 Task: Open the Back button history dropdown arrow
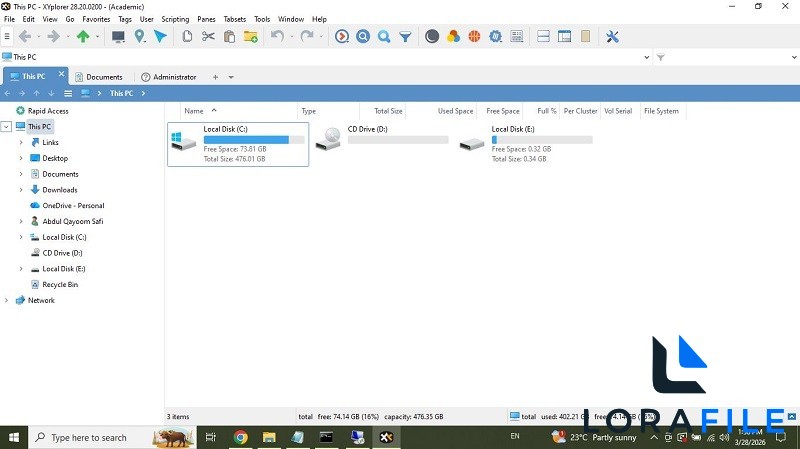tap(38, 36)
